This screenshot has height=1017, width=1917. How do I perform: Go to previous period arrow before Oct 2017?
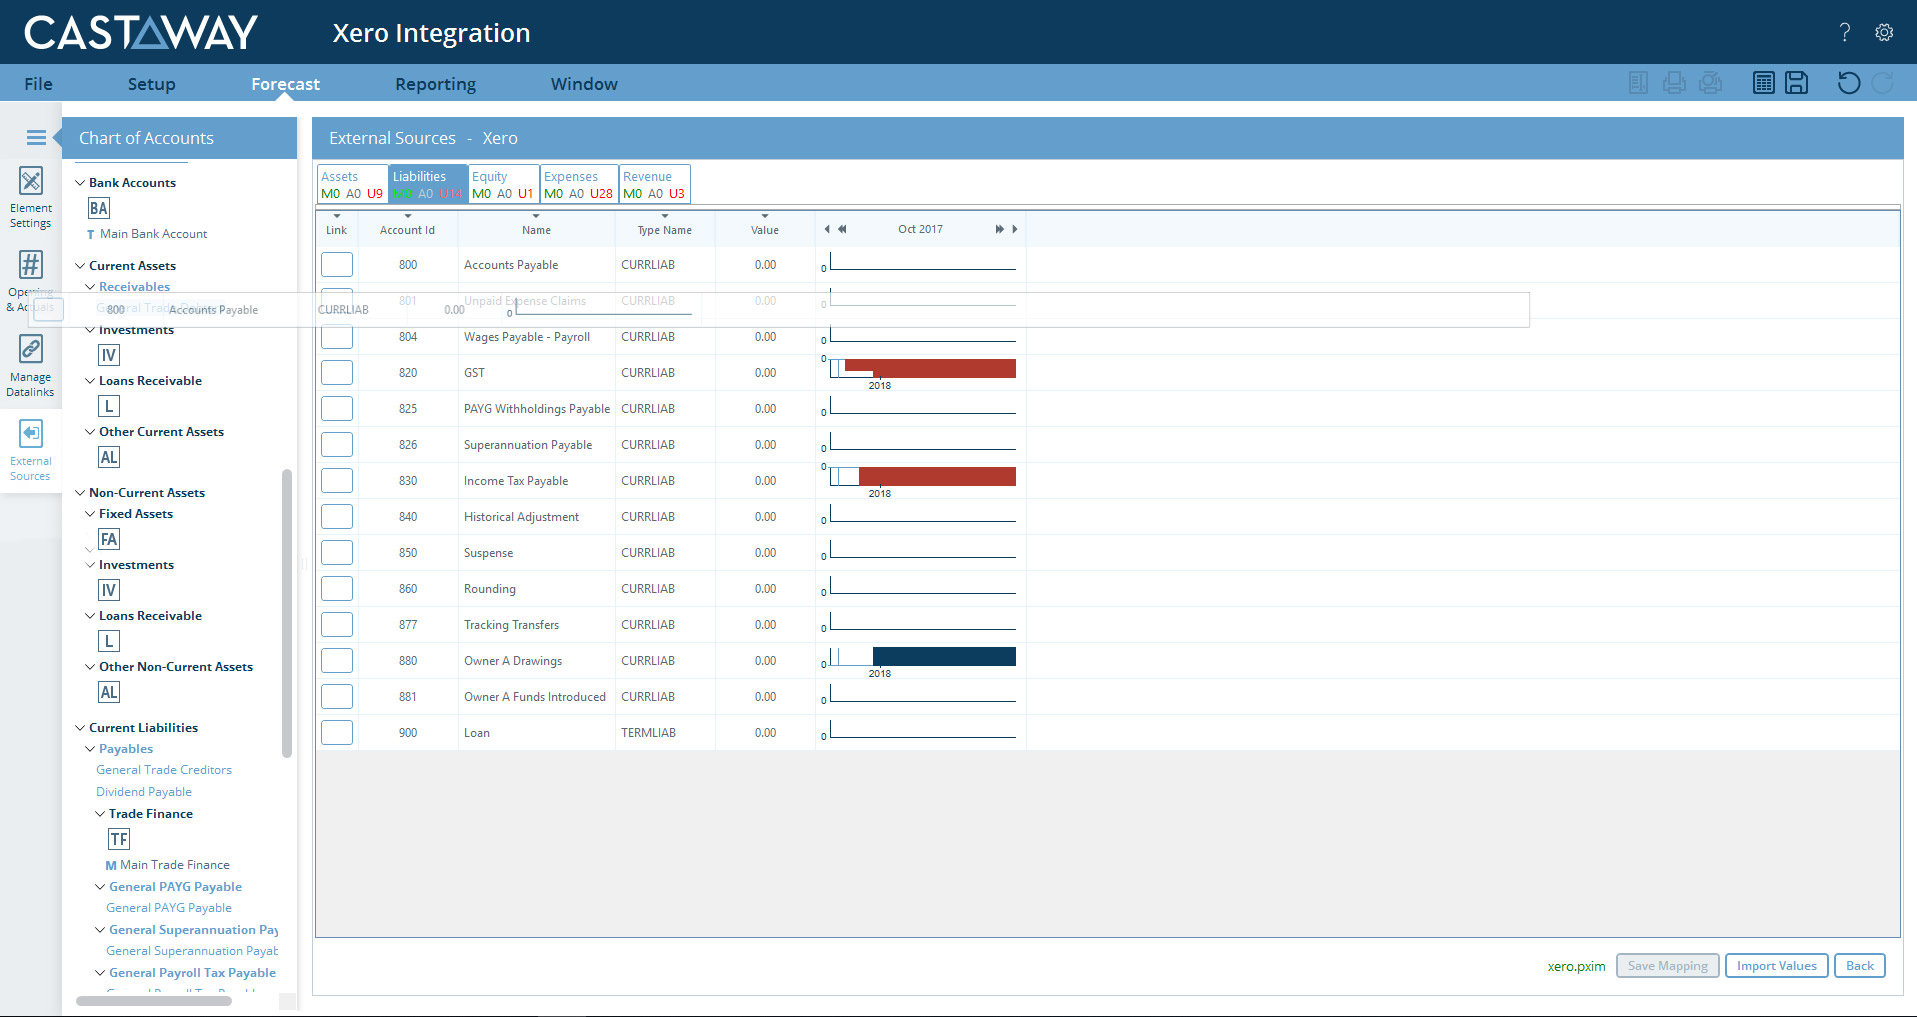[827, 229]
